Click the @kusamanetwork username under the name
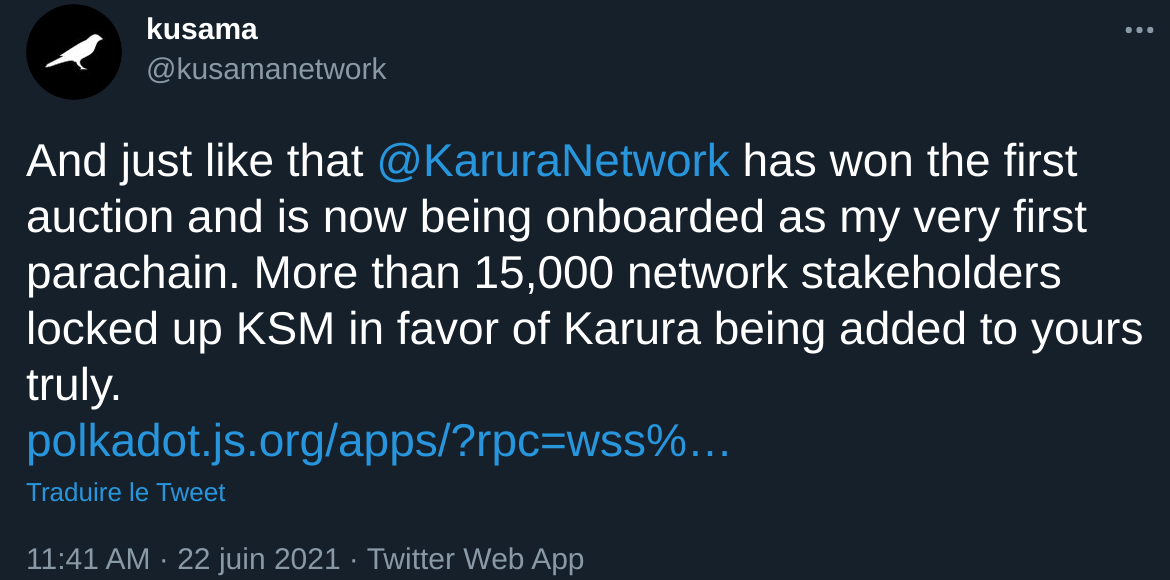 266,70
